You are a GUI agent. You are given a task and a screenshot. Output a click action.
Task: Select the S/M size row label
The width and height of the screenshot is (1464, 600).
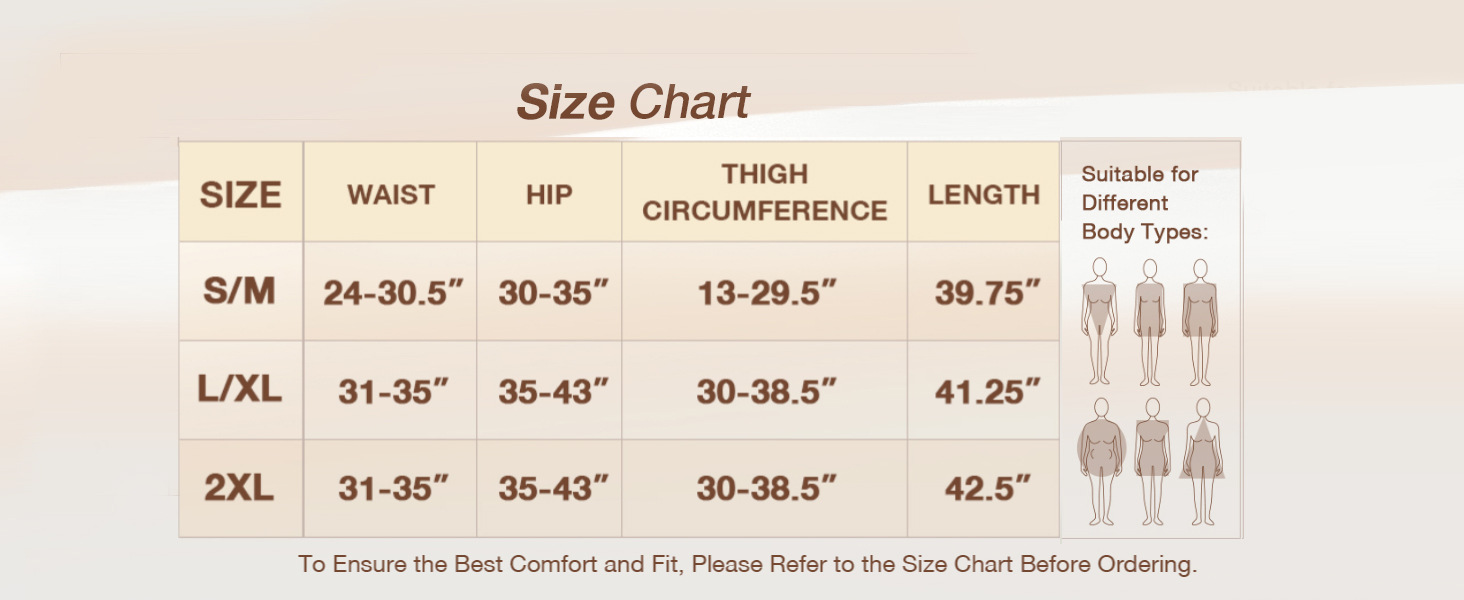point(240,291)
